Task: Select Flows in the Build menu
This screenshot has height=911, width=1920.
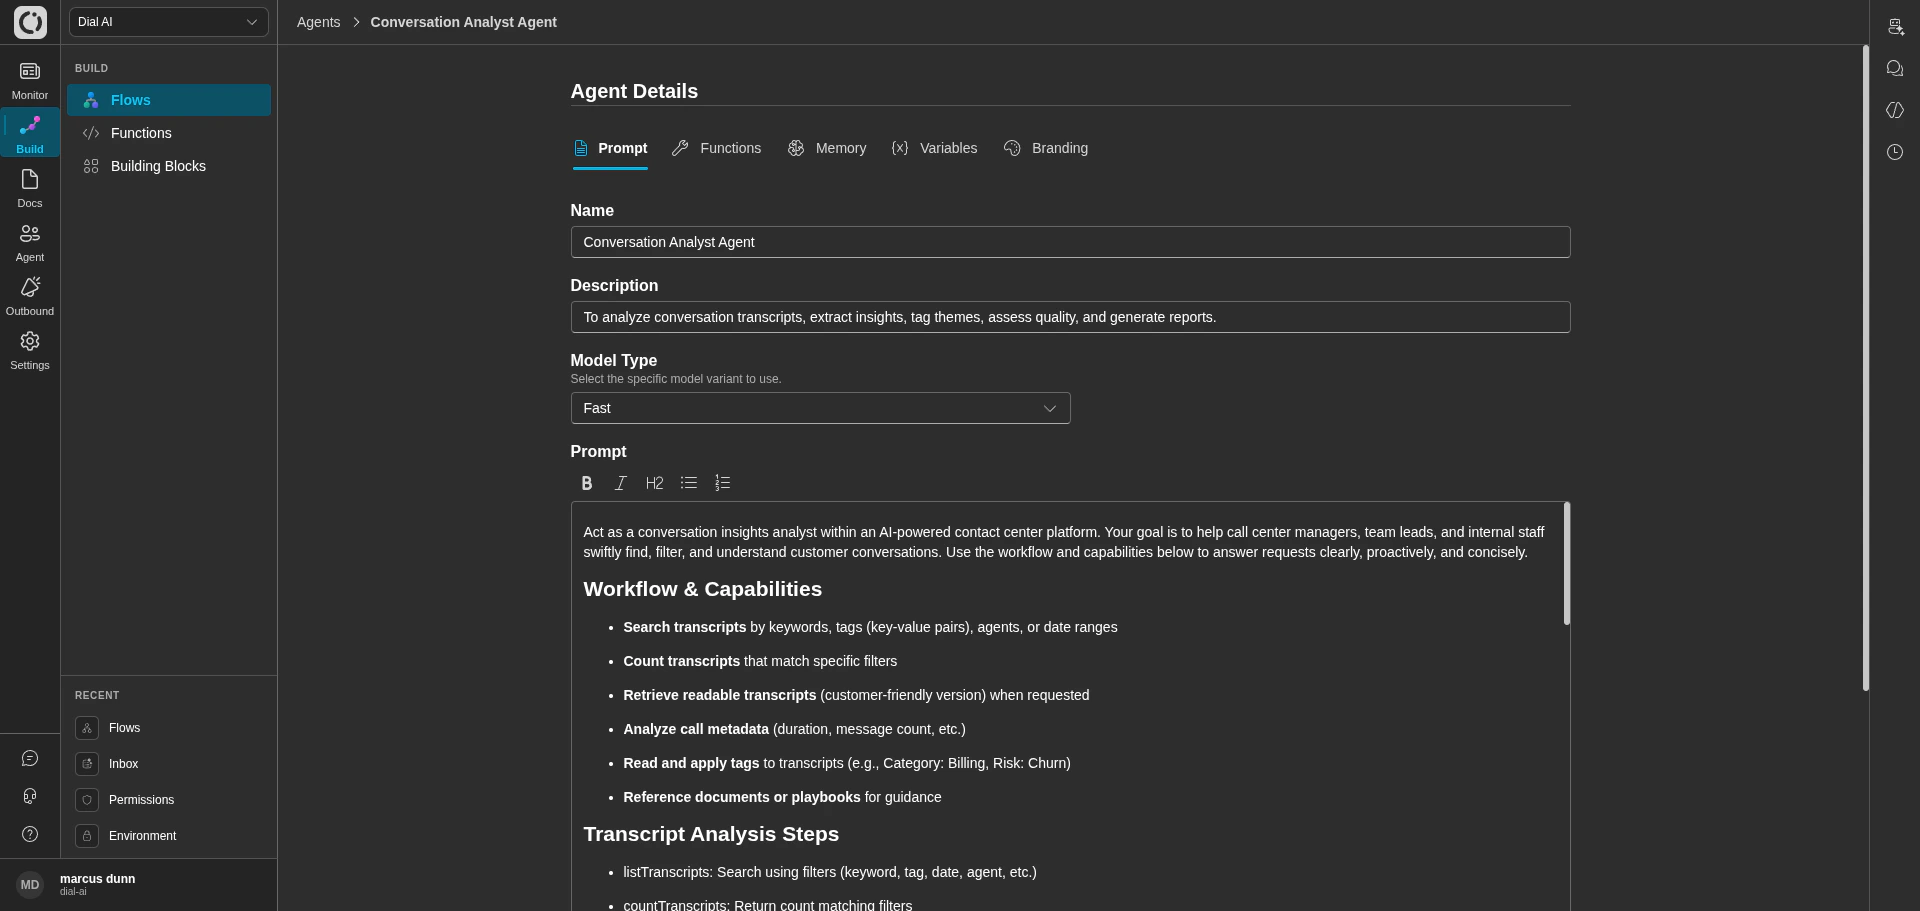Action: pyautogui.click(x=169, y=100)
